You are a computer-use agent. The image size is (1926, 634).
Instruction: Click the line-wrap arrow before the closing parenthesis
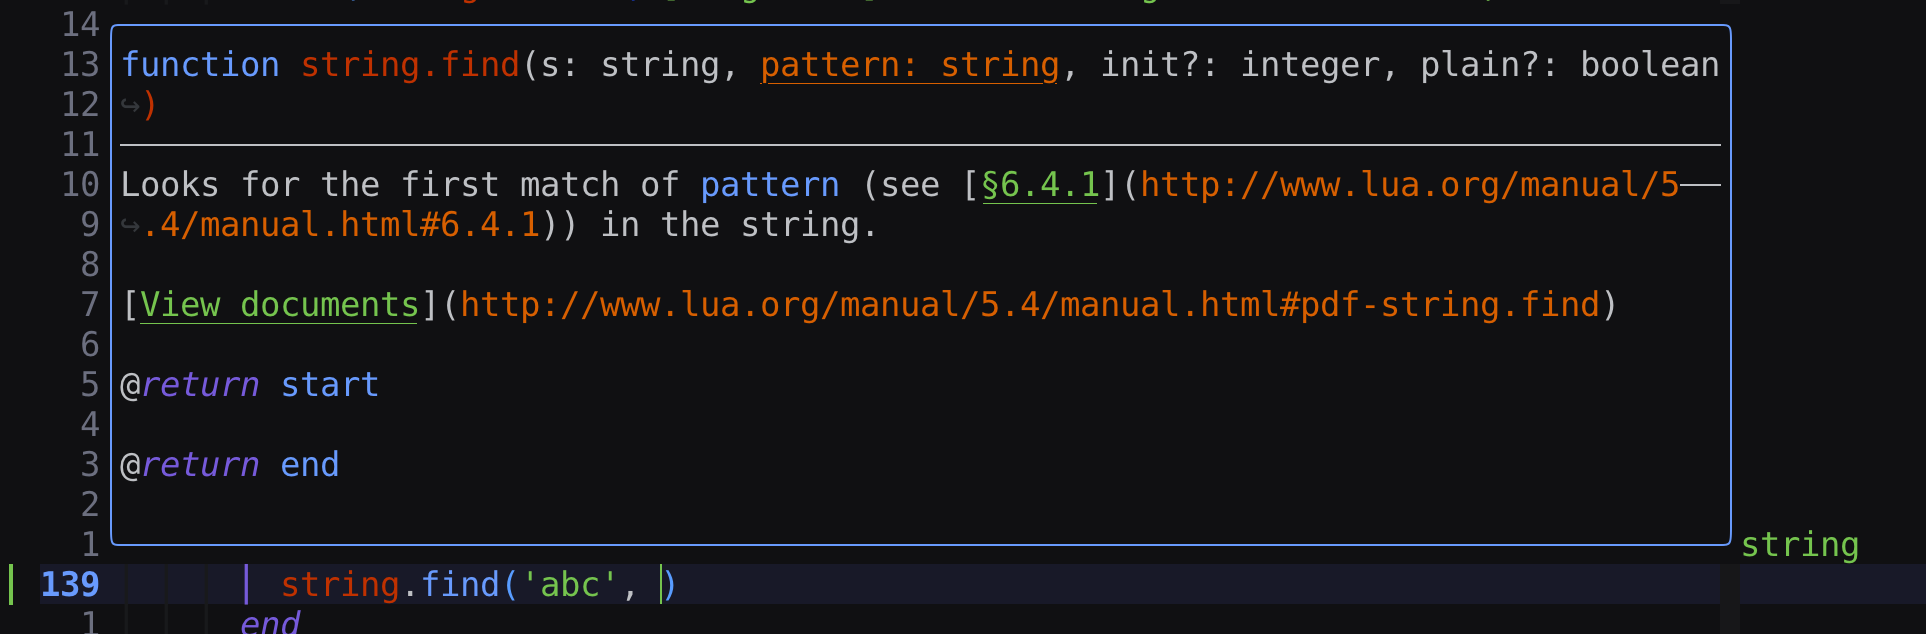[130, 105]
